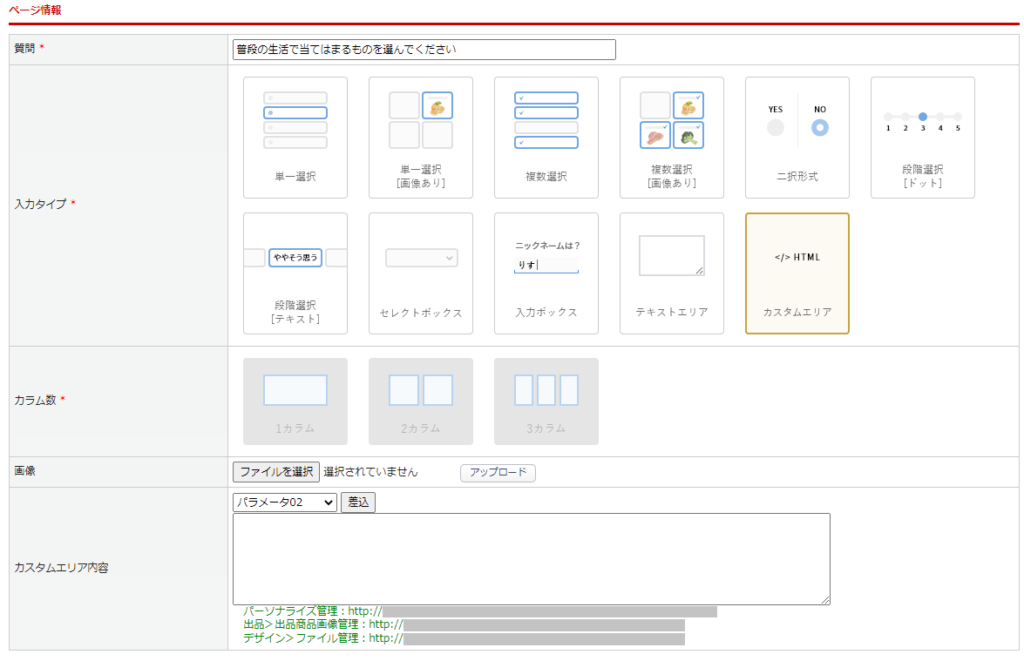Click the 質問 text input field
1024x661 pixels.
point(424,49)
